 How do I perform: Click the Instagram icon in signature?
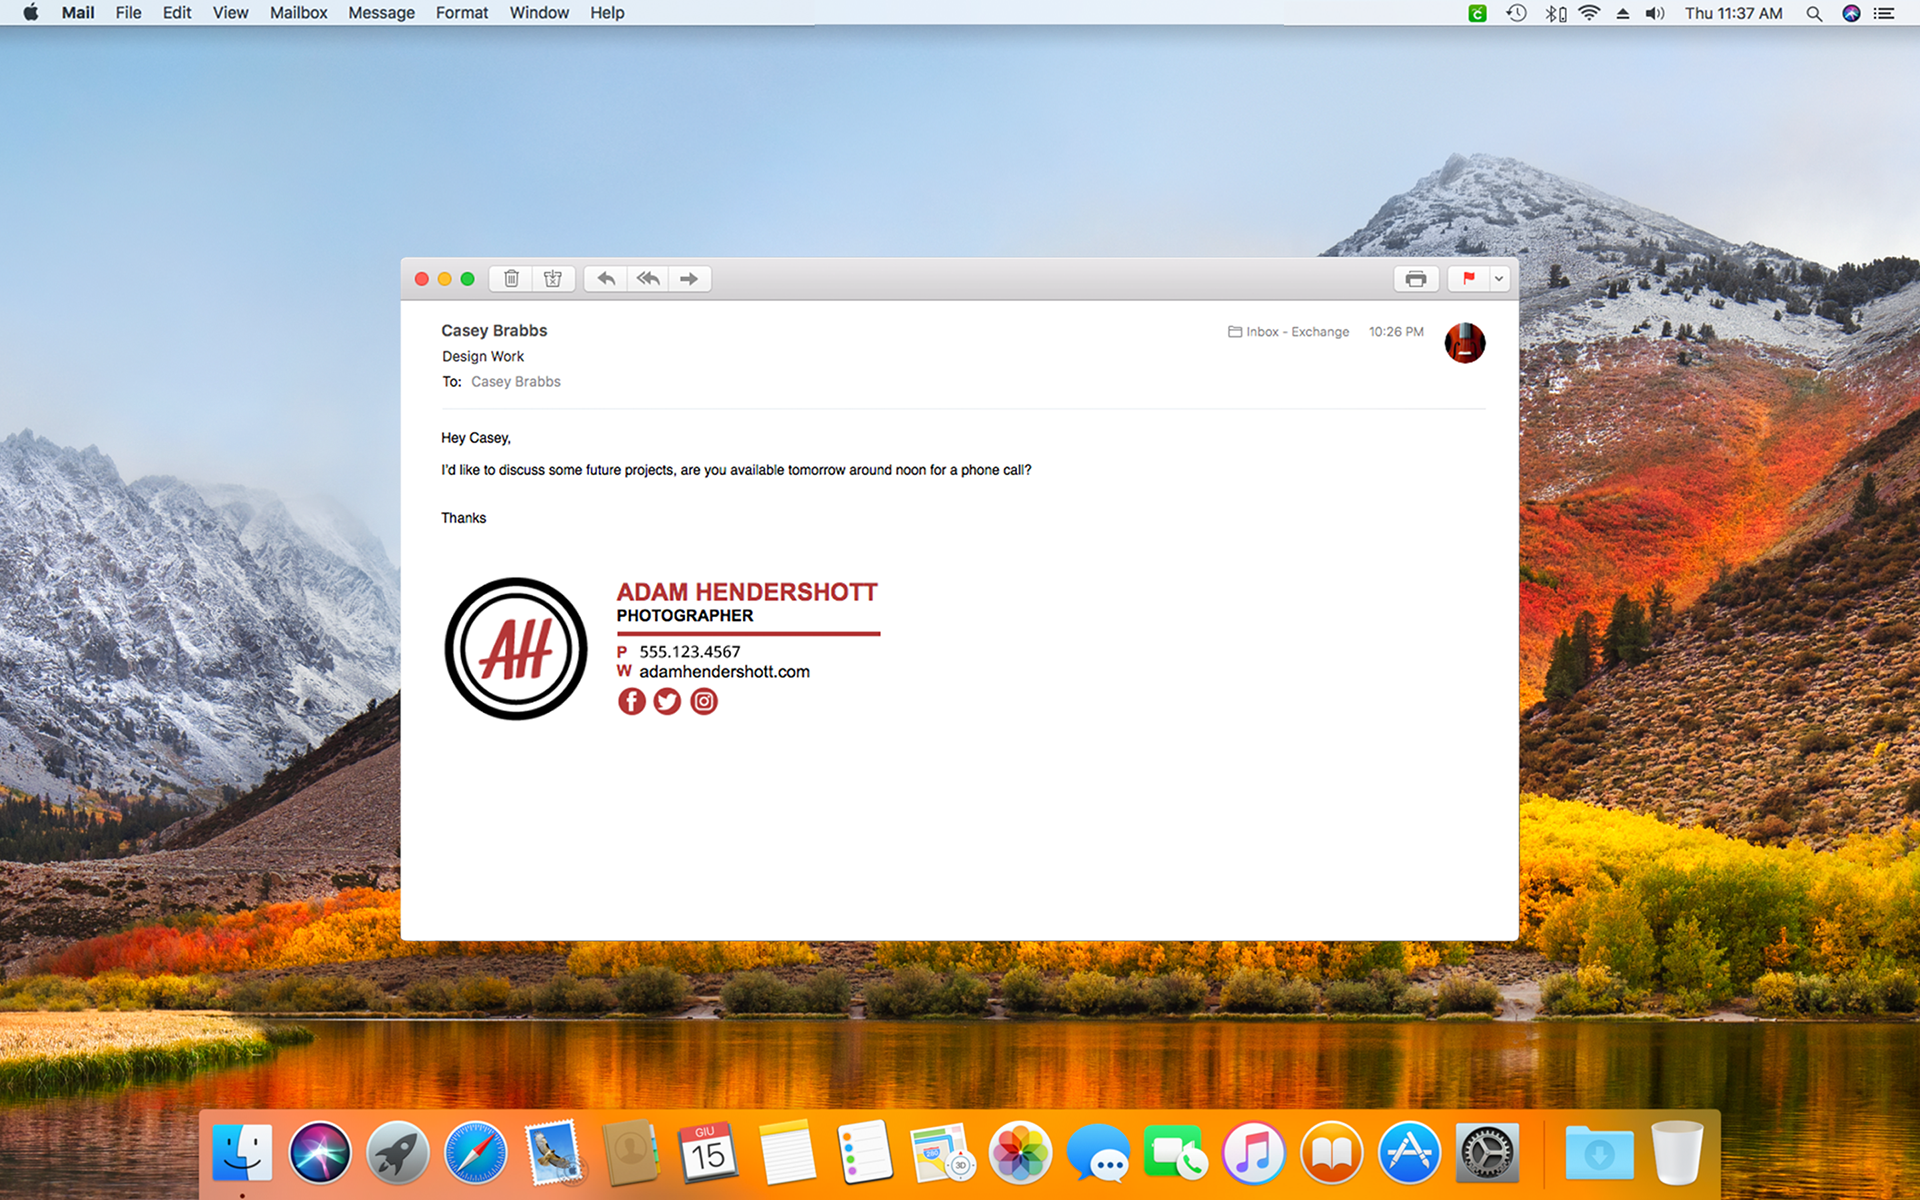[x=704, y=702]
